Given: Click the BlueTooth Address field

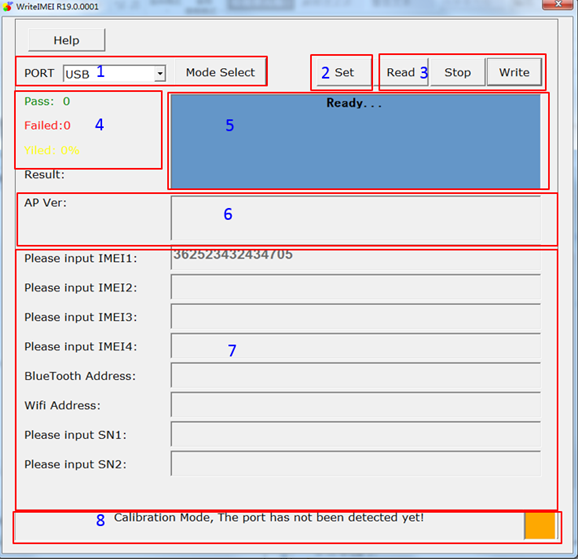Looking at the screenshot, I should click(356, 375).
